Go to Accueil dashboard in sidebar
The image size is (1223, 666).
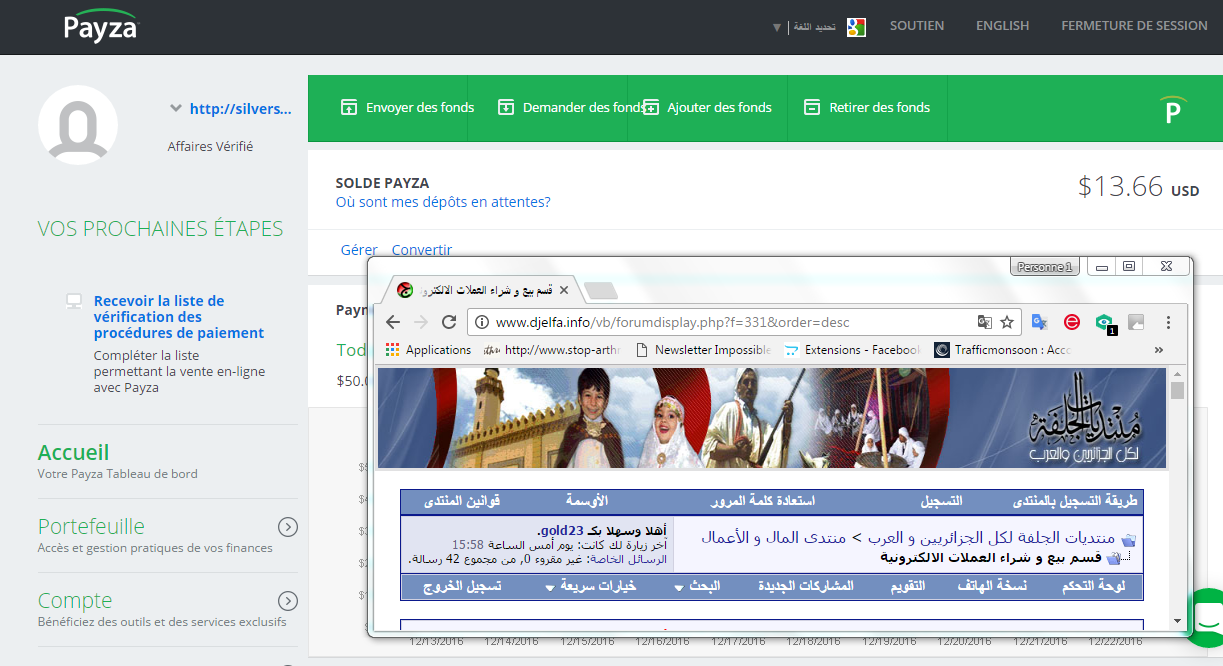click(73, 453)
